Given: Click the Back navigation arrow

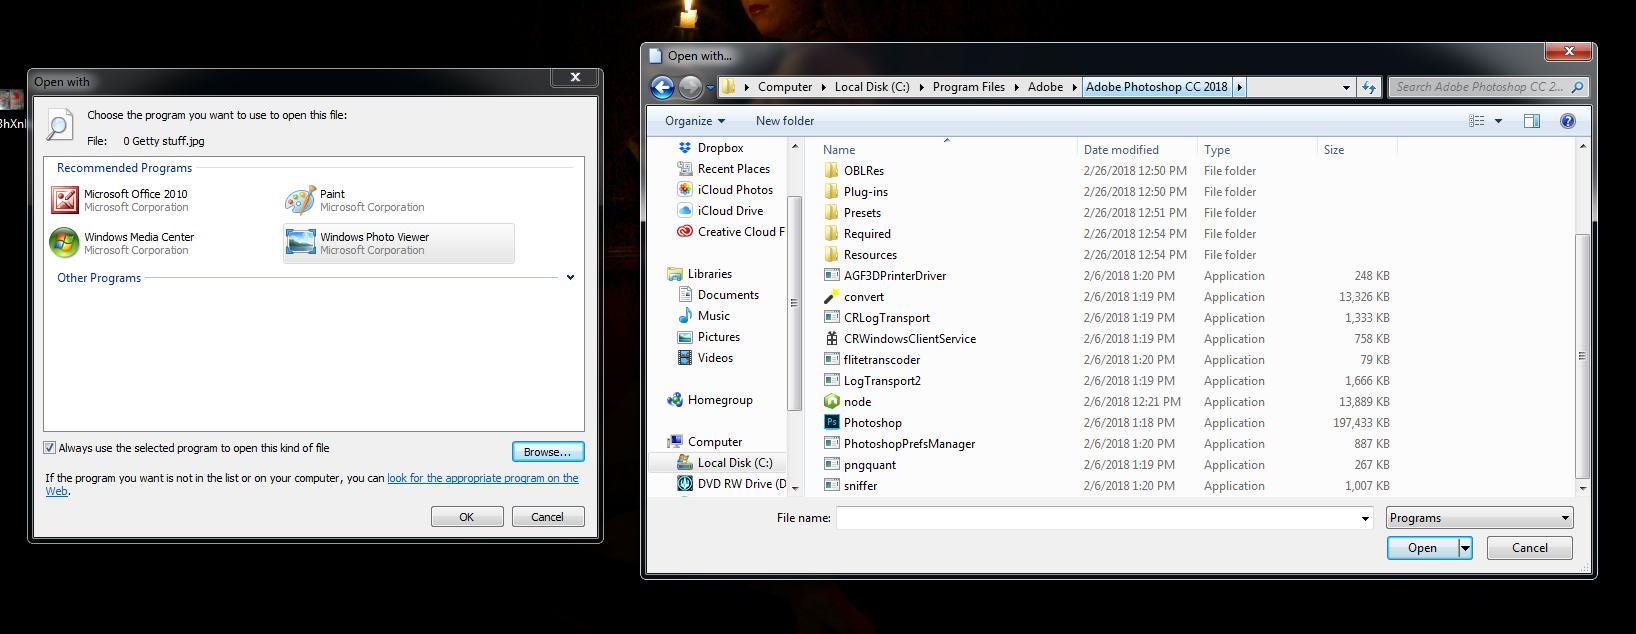Looking at the screenshot, I should pyautogui.click(x=662, y=87).
